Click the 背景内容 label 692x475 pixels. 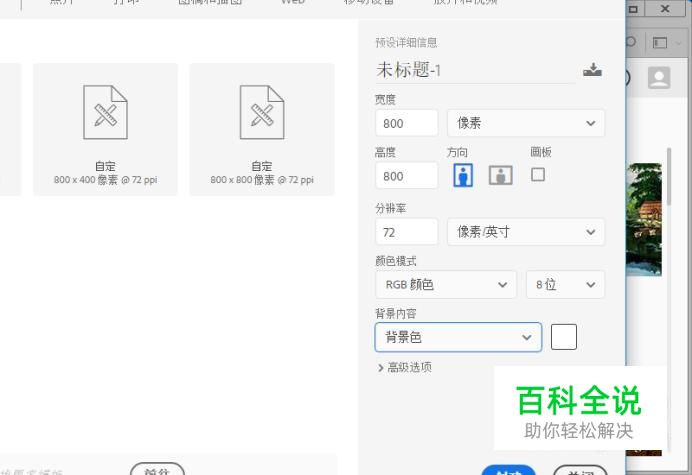pyautogui.click(x=395, y=313)
